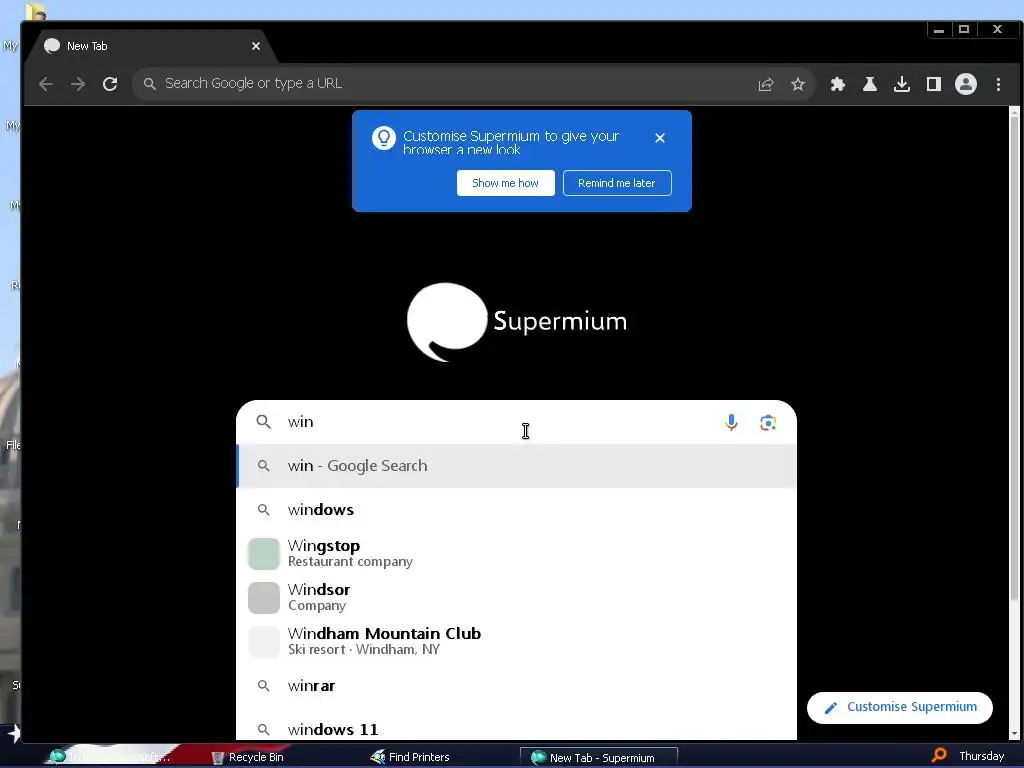Close the New Tab tab
The width and height of the screenshot is (1024, 768).
tap(256, 46)
